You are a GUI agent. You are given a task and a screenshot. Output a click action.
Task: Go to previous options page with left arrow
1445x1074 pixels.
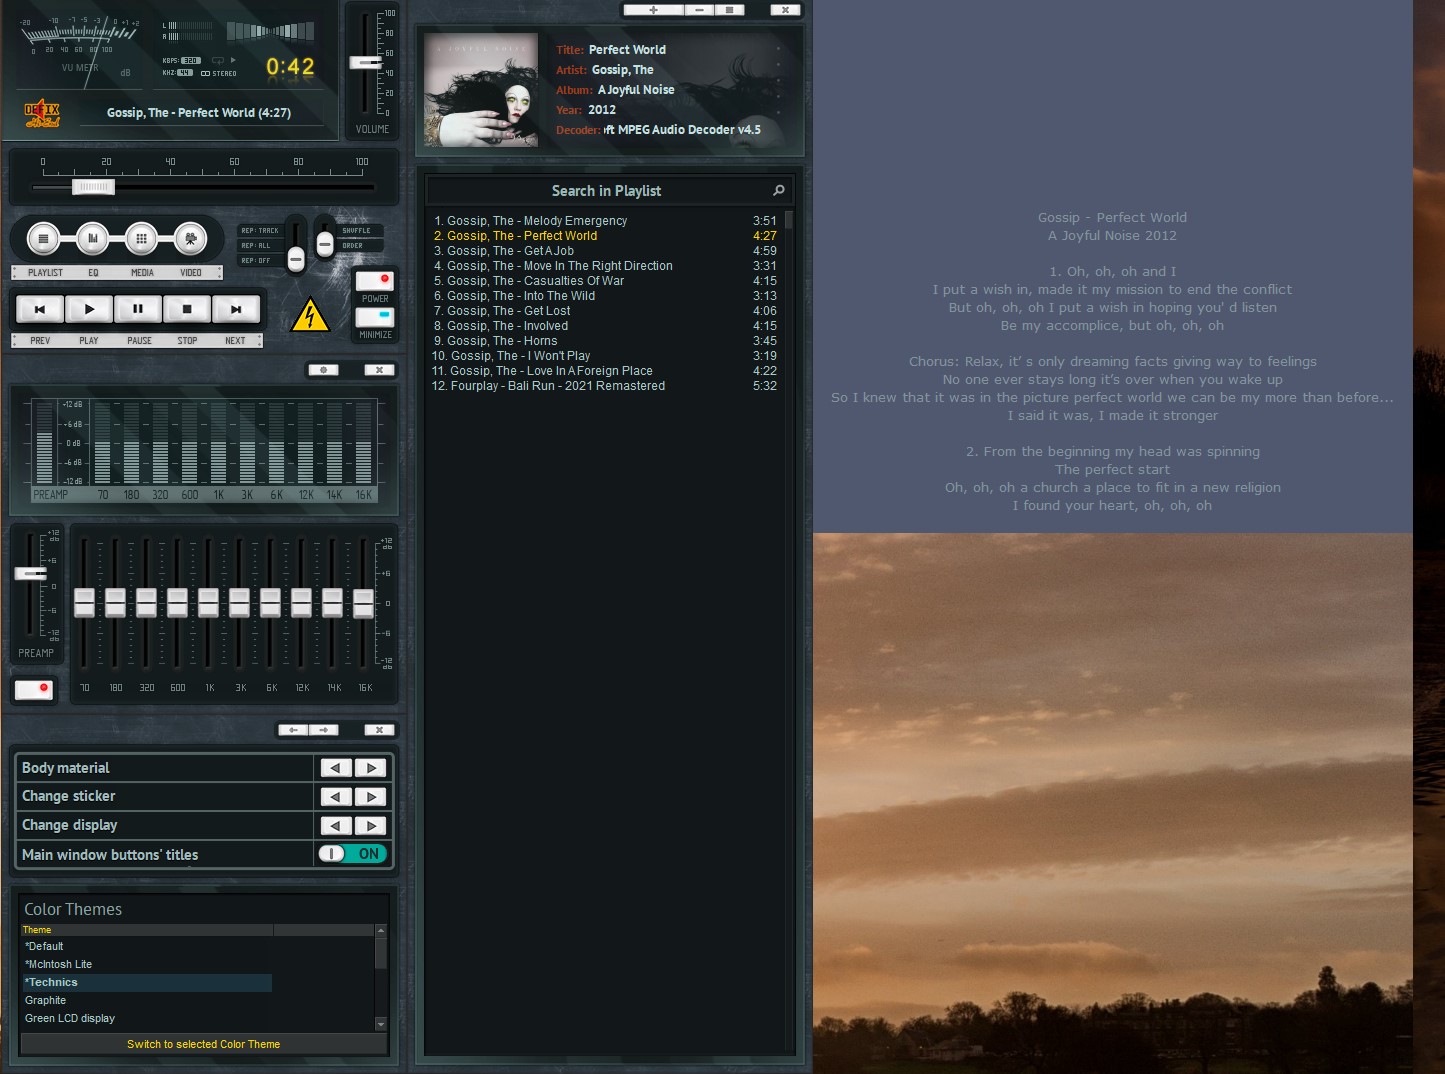click(x=294, y=730)
